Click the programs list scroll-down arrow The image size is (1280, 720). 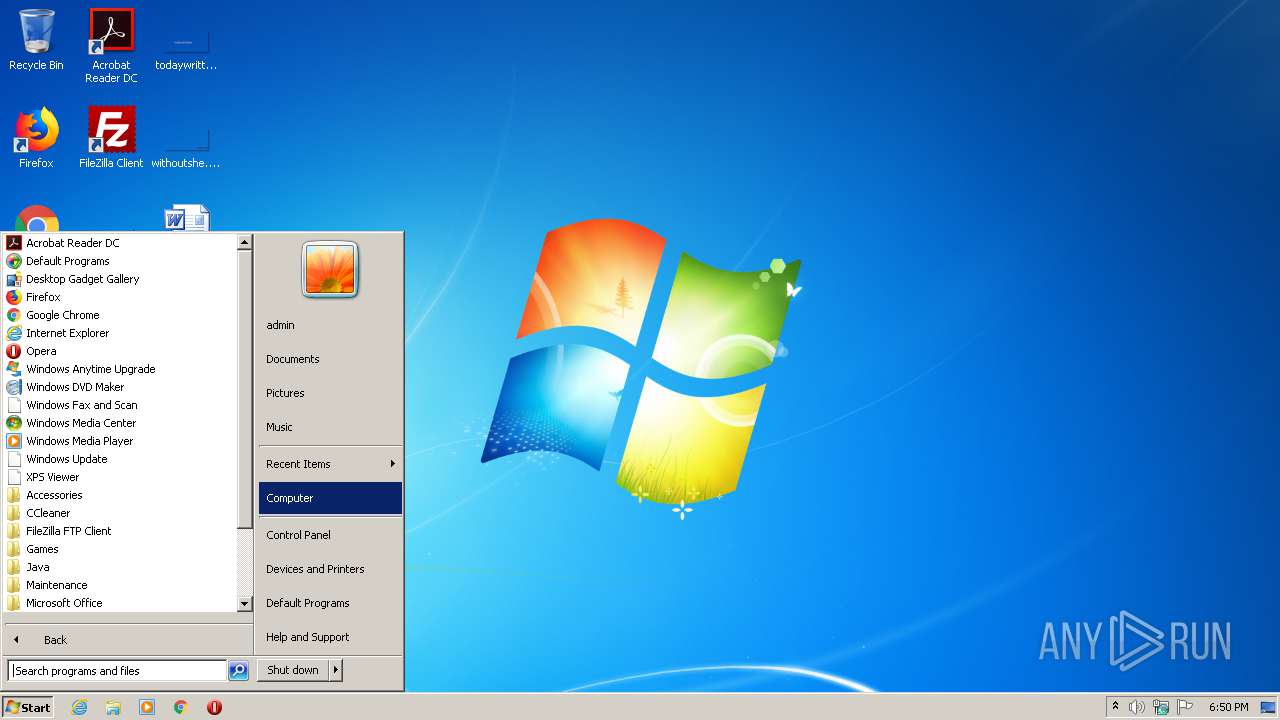[x=244, y=604]
